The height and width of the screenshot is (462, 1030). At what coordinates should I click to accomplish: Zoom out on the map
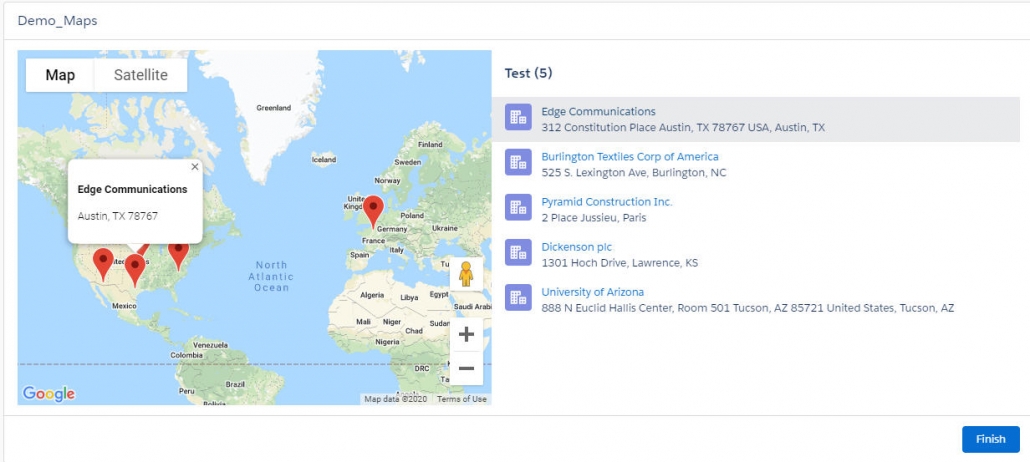[466, 368]
